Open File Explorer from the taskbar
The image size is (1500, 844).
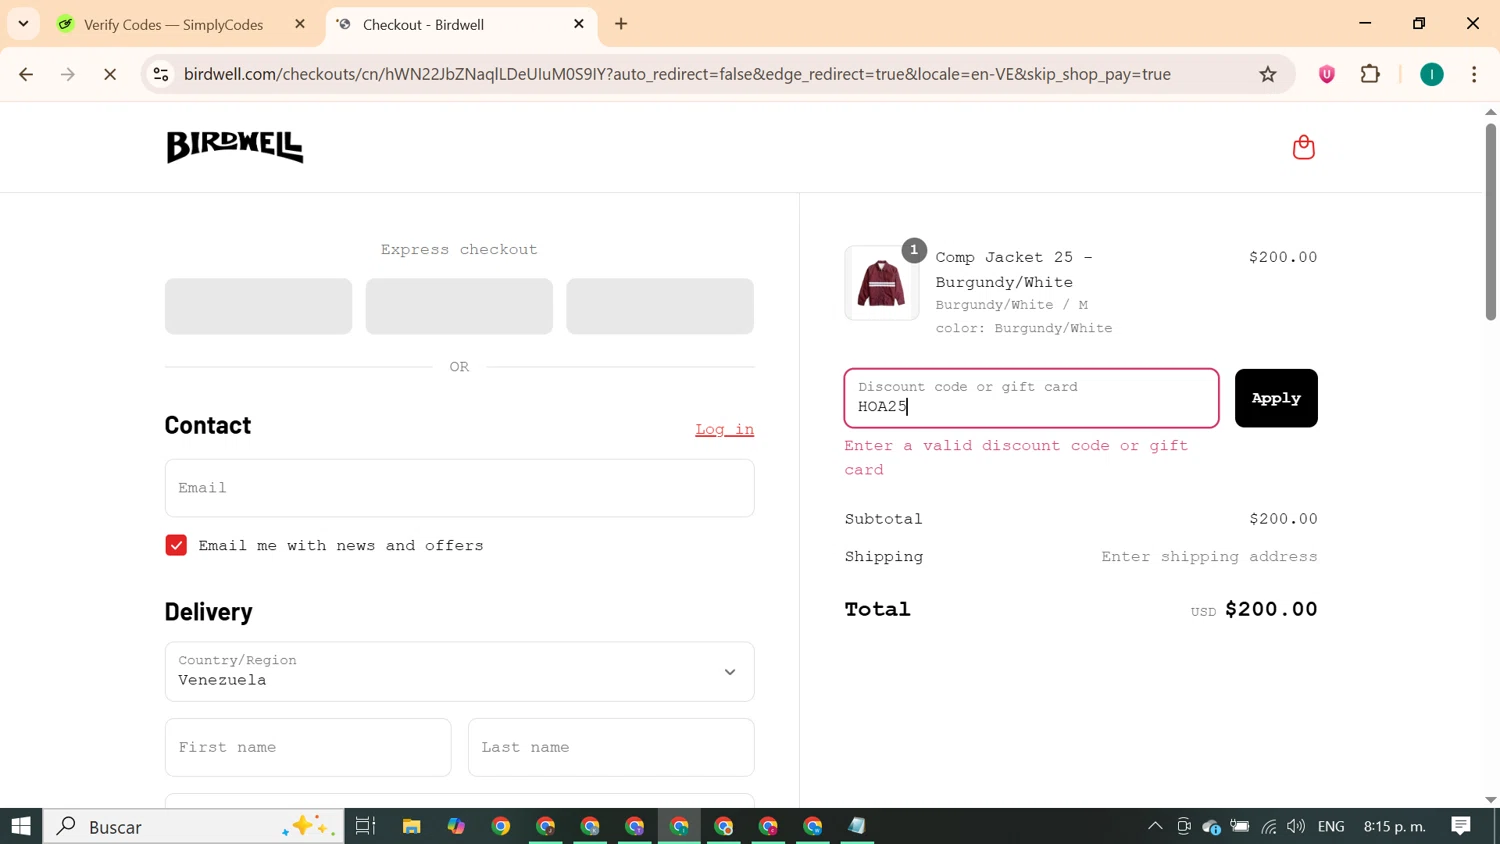[411, 826]
